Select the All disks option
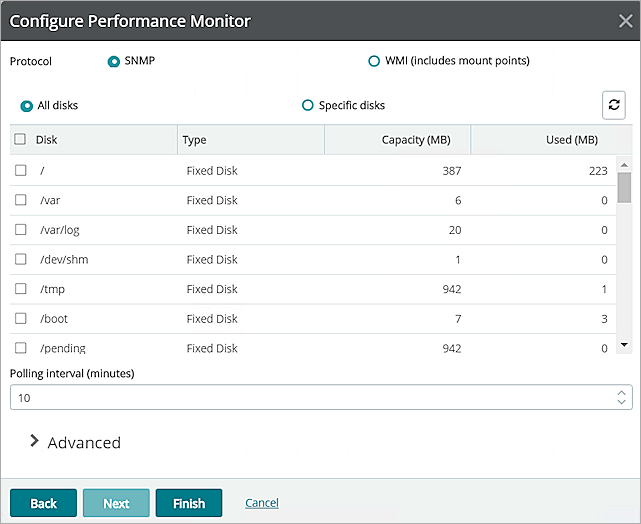Screen dimensions: 641x524 tap(27, 105)
